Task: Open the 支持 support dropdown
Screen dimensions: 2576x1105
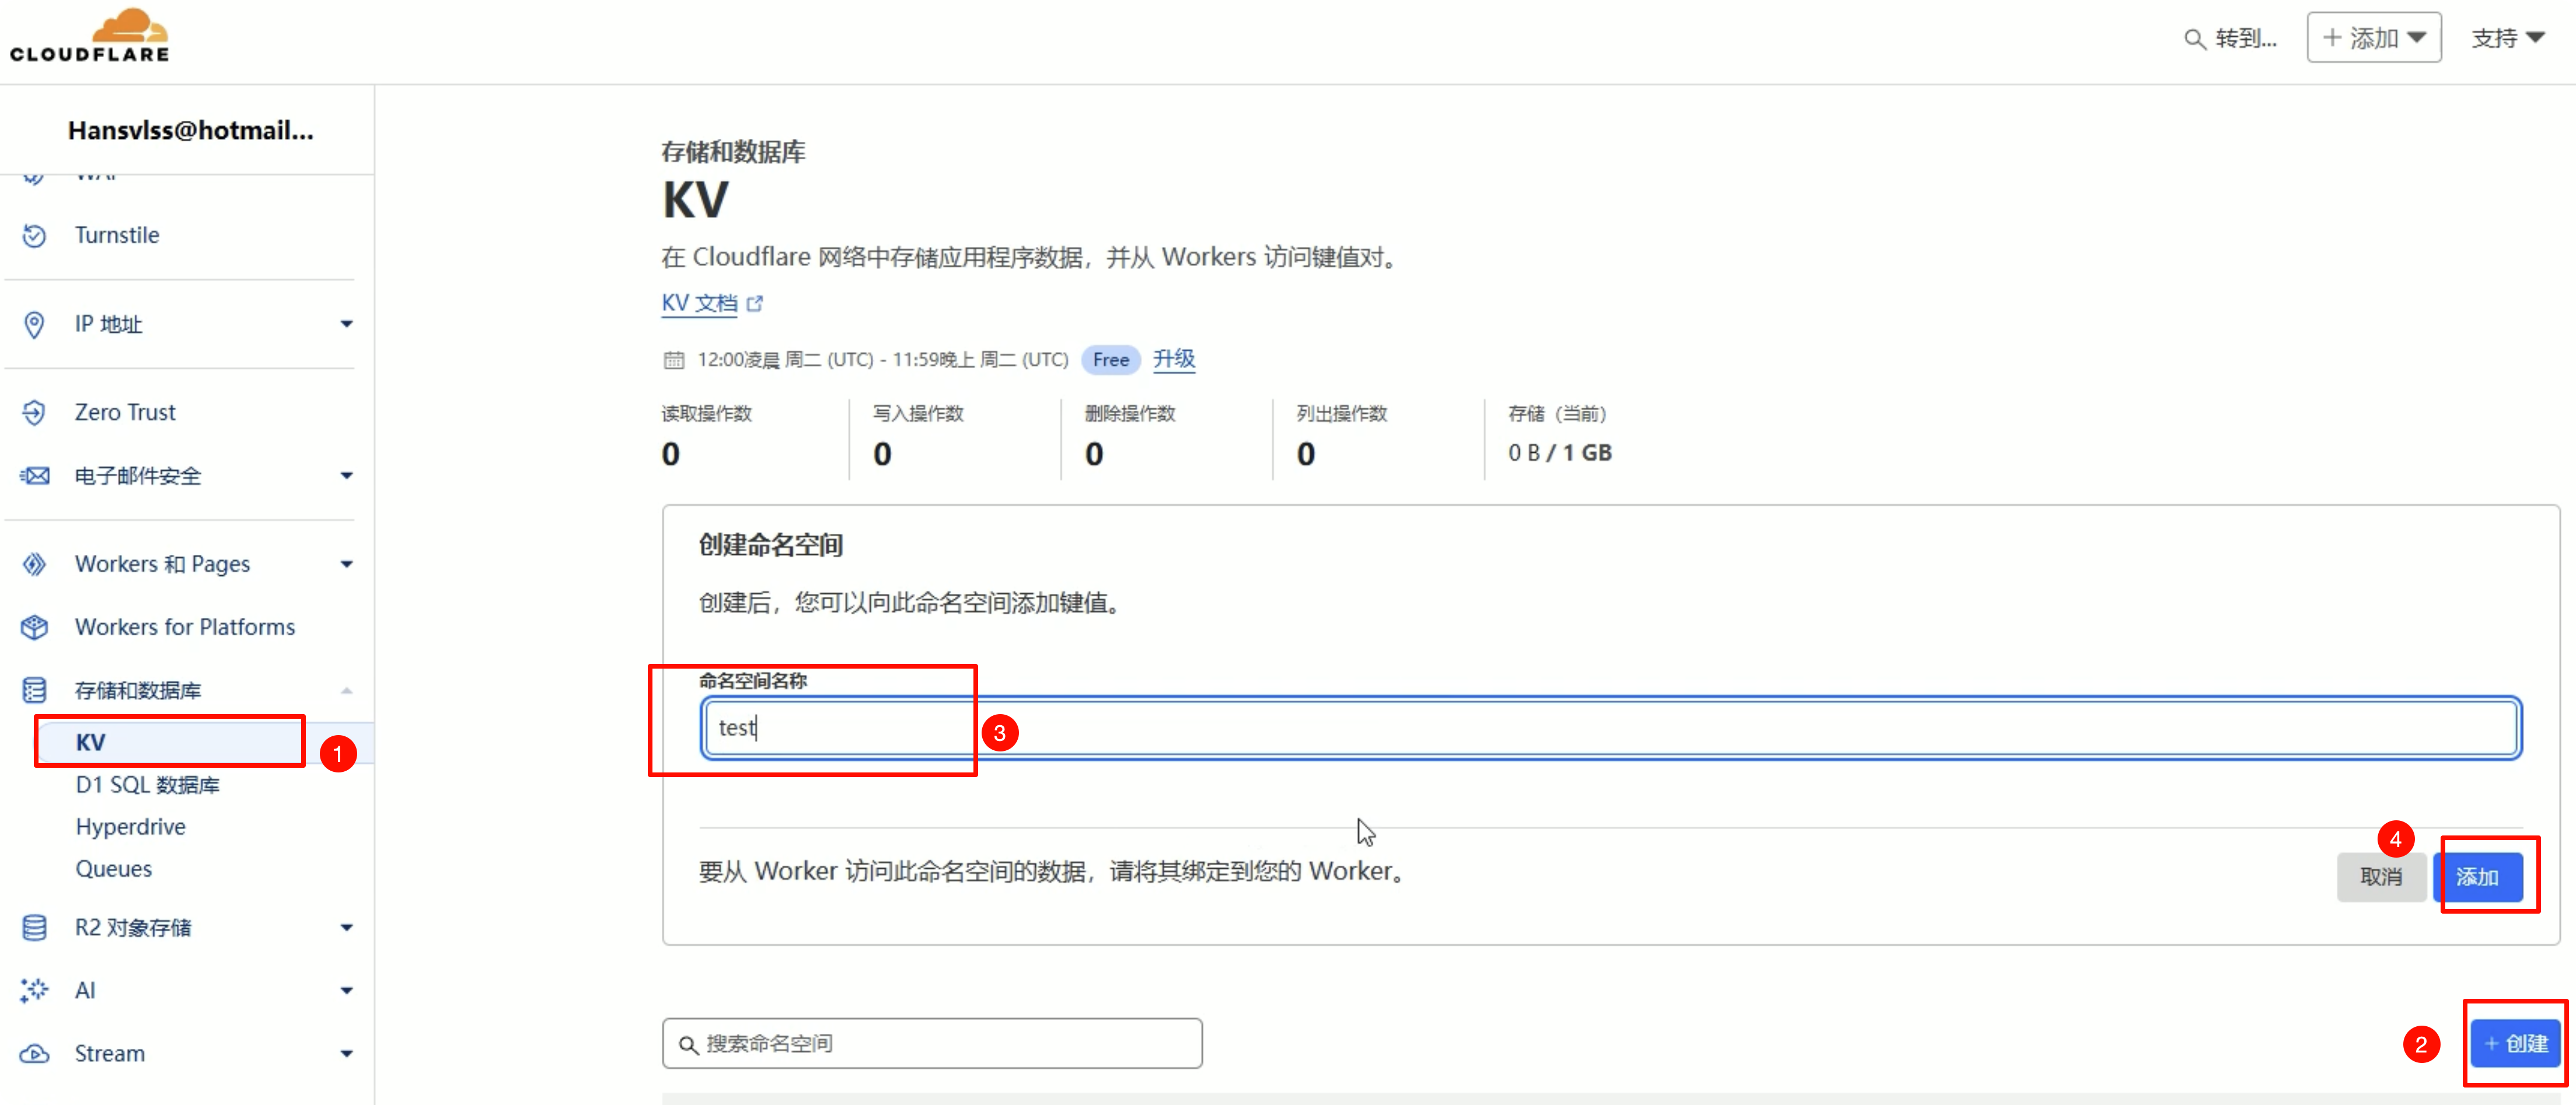Action: [x=2507, y=38]
